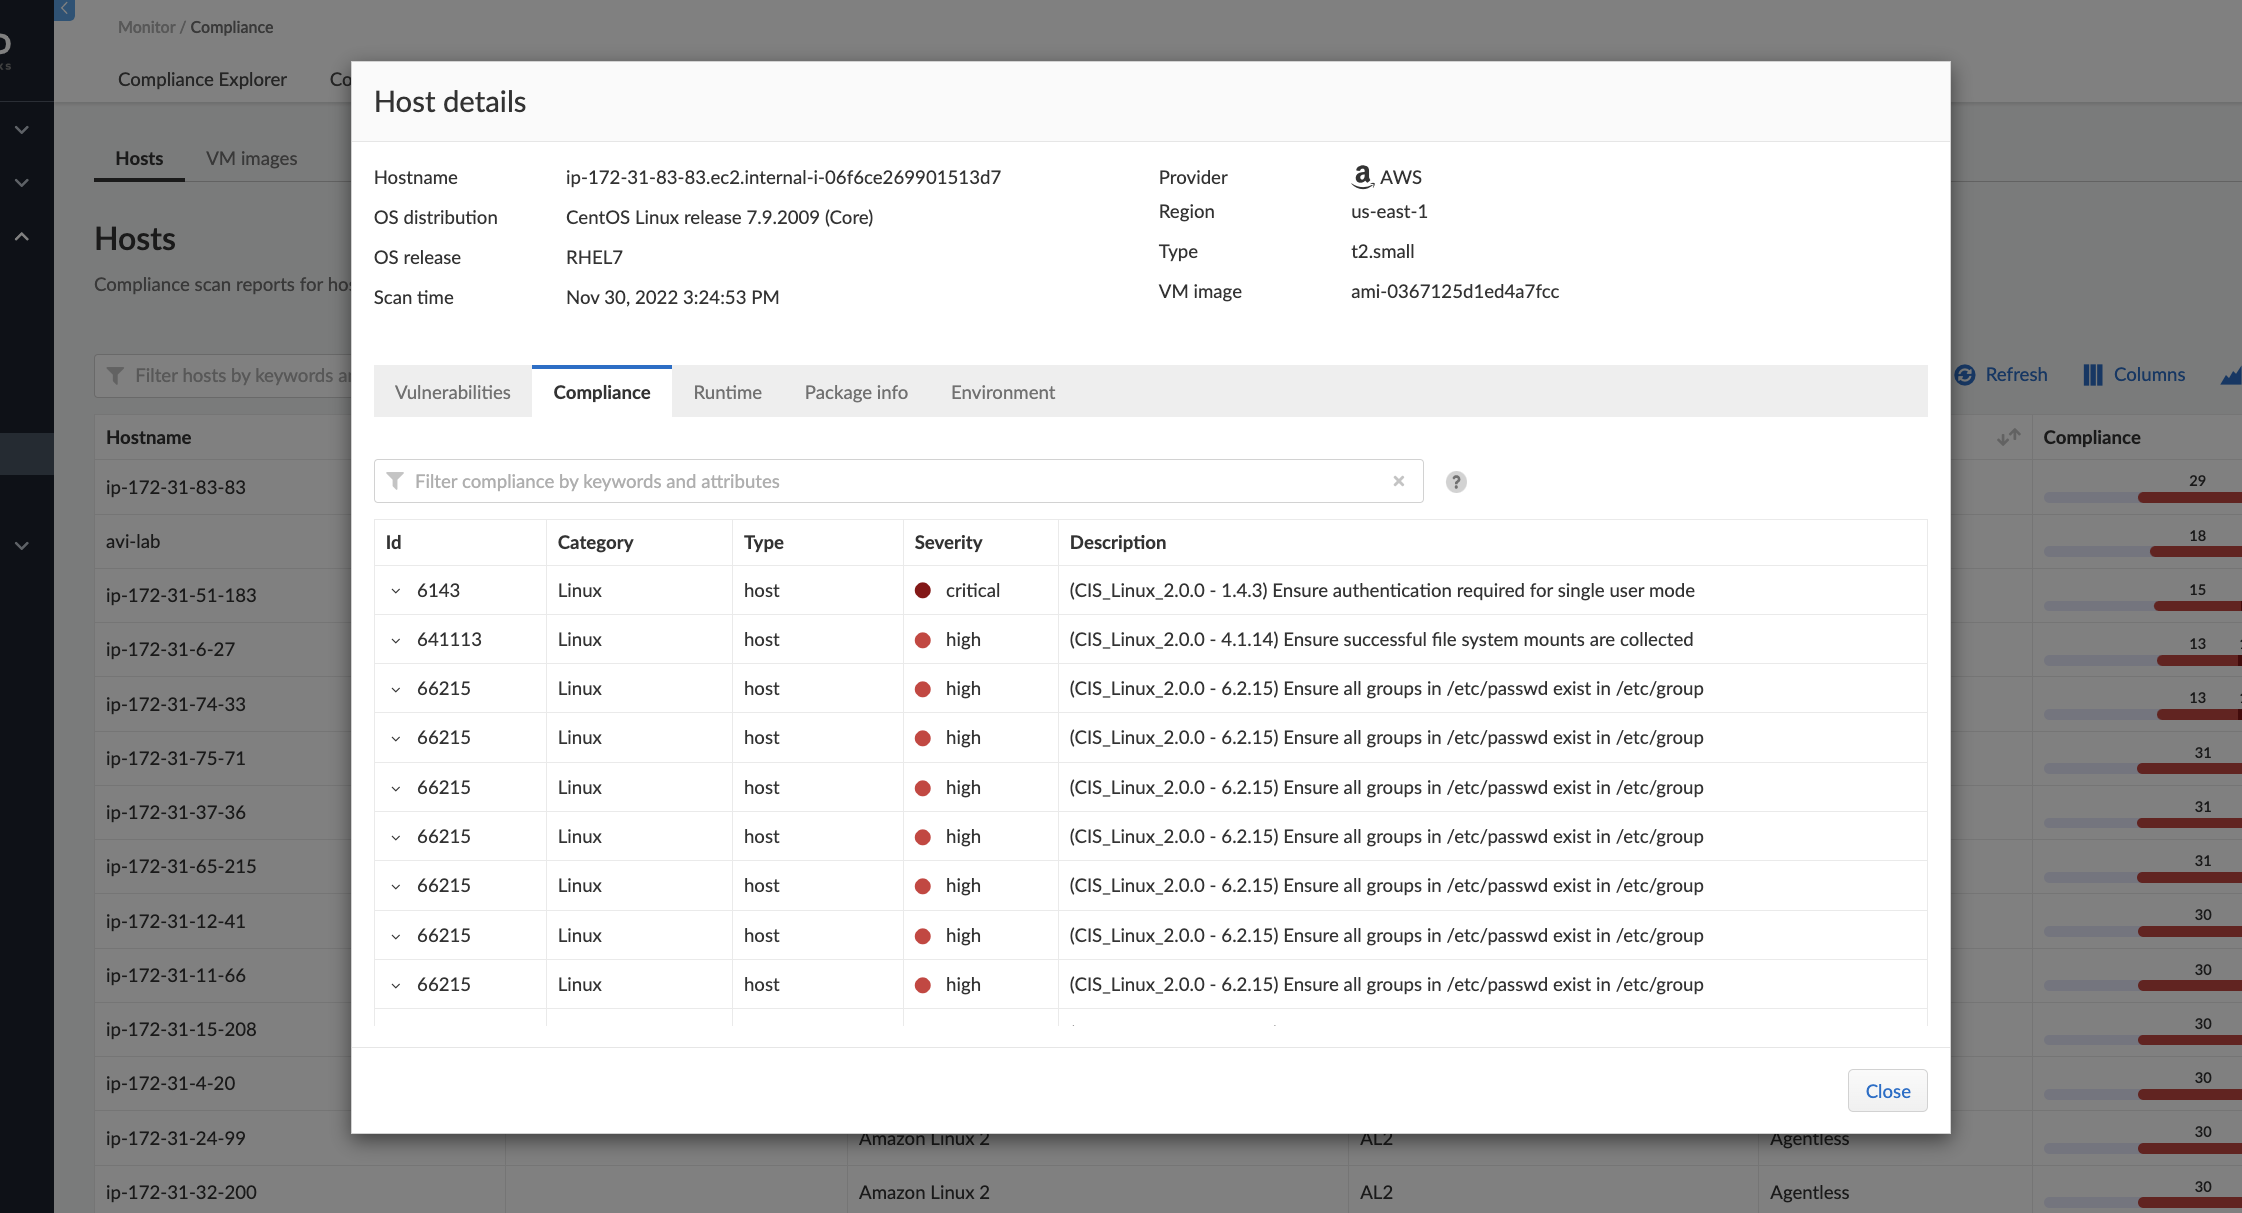
Task: Open the Package info tab
Action: pyautogui.click(x=856, y=392)
